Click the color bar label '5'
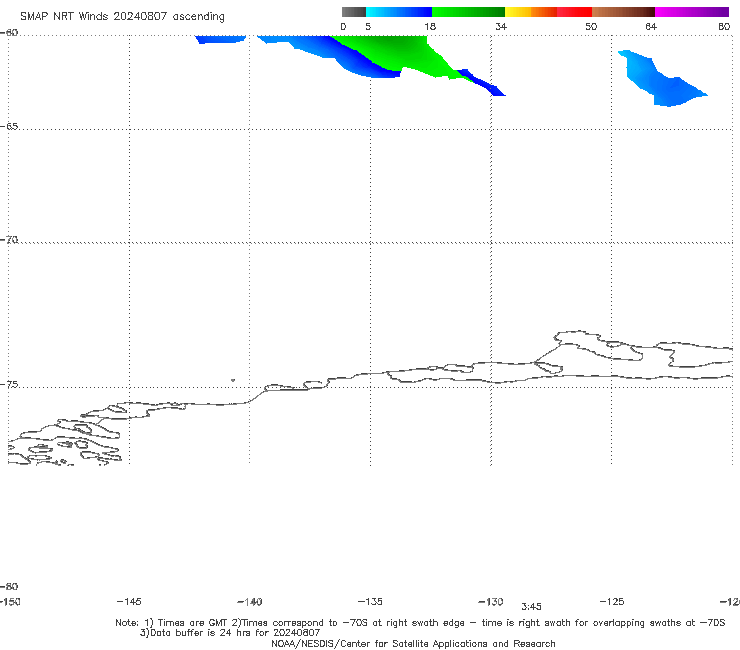 368,26
